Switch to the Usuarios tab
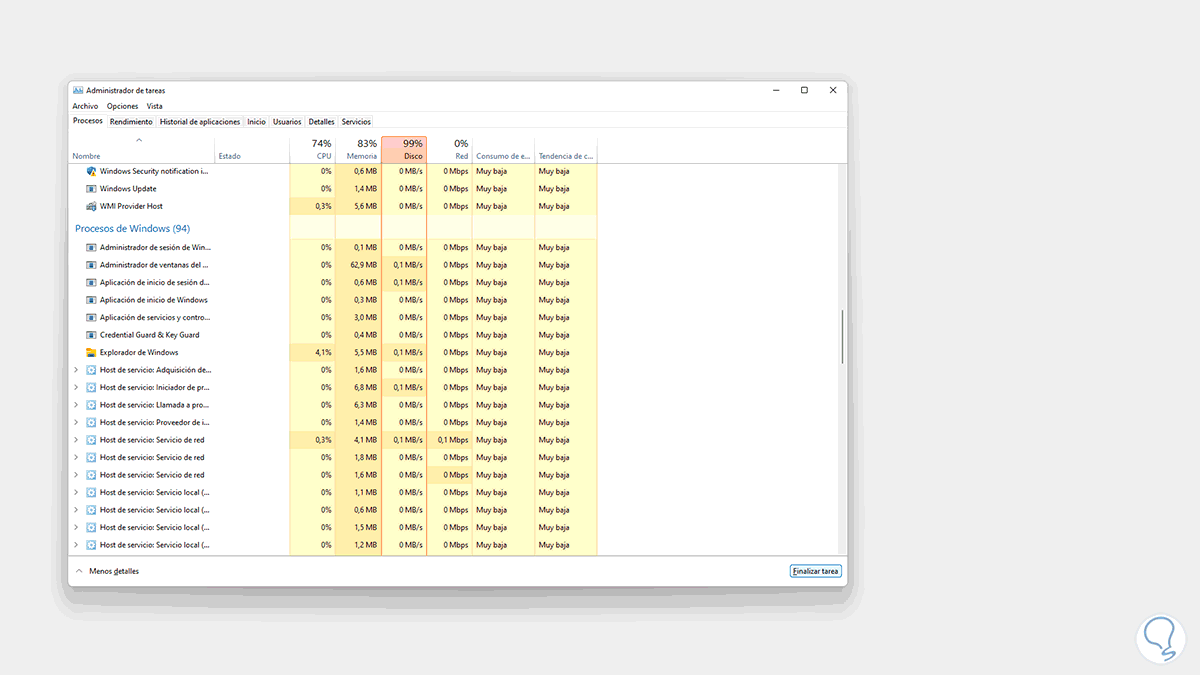This screenshot has height=675, width=1200. pyautogui.click(x=287, y=122)
